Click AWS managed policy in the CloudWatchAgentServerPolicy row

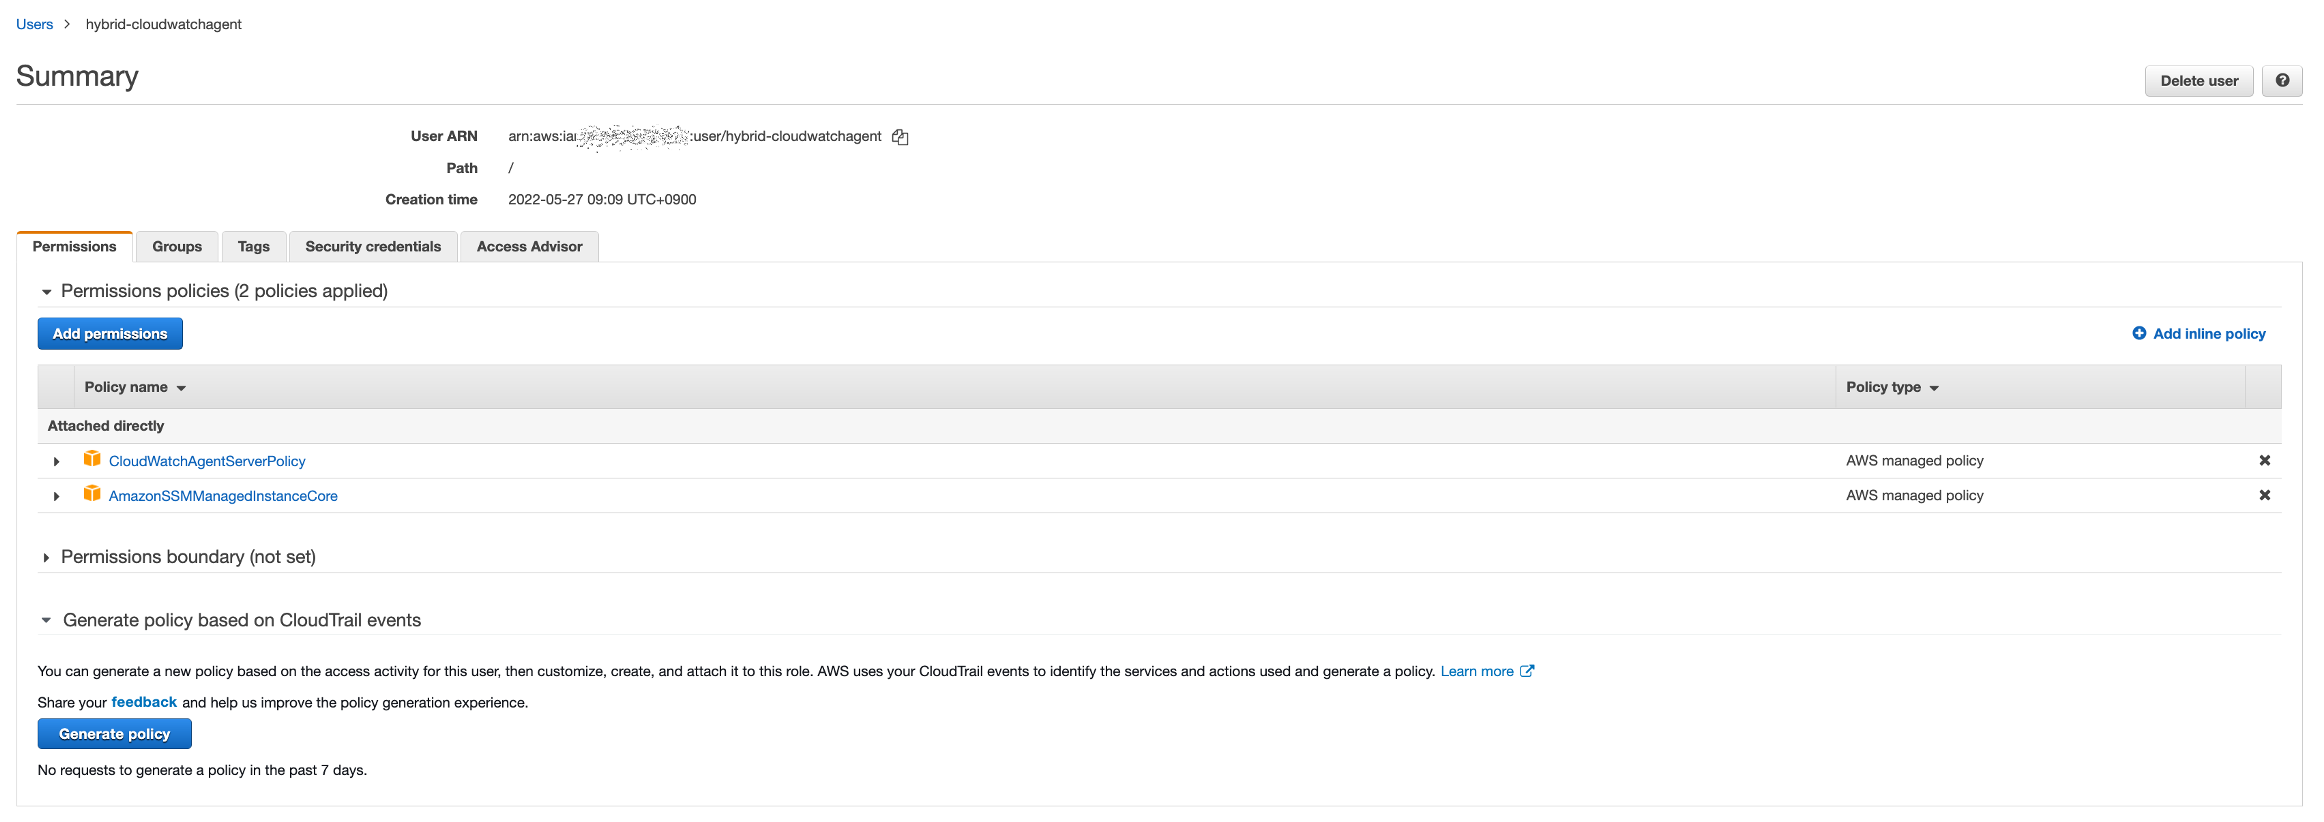[1915, 461]
